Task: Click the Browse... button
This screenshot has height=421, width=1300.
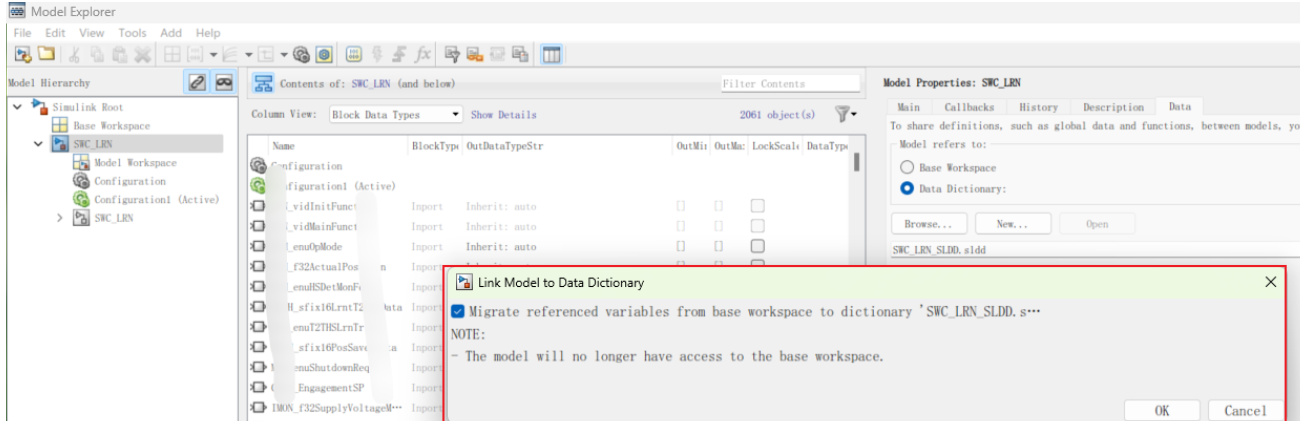Action: [929, 224]
